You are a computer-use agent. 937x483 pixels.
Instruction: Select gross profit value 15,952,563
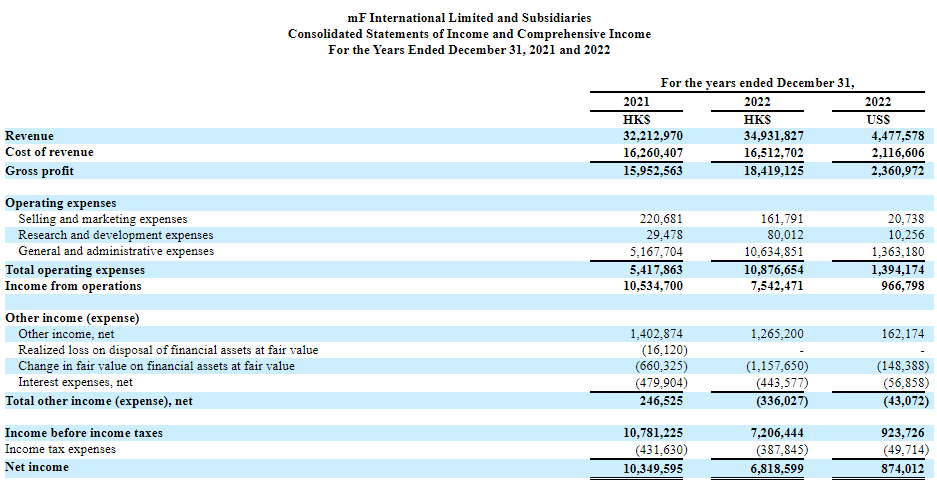tap(652, 171)
